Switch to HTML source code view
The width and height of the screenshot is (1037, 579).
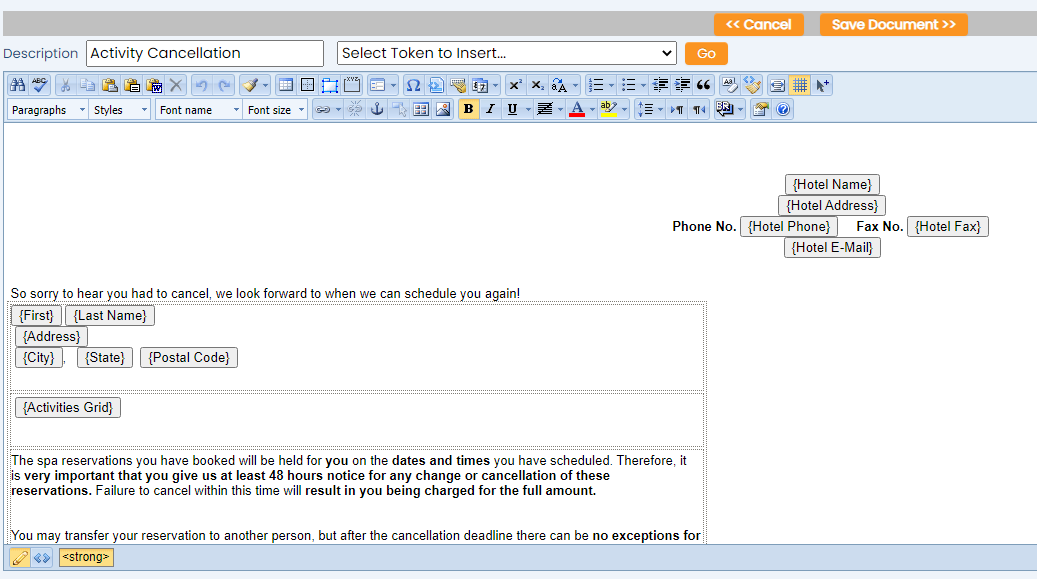(x=42, y=558)
